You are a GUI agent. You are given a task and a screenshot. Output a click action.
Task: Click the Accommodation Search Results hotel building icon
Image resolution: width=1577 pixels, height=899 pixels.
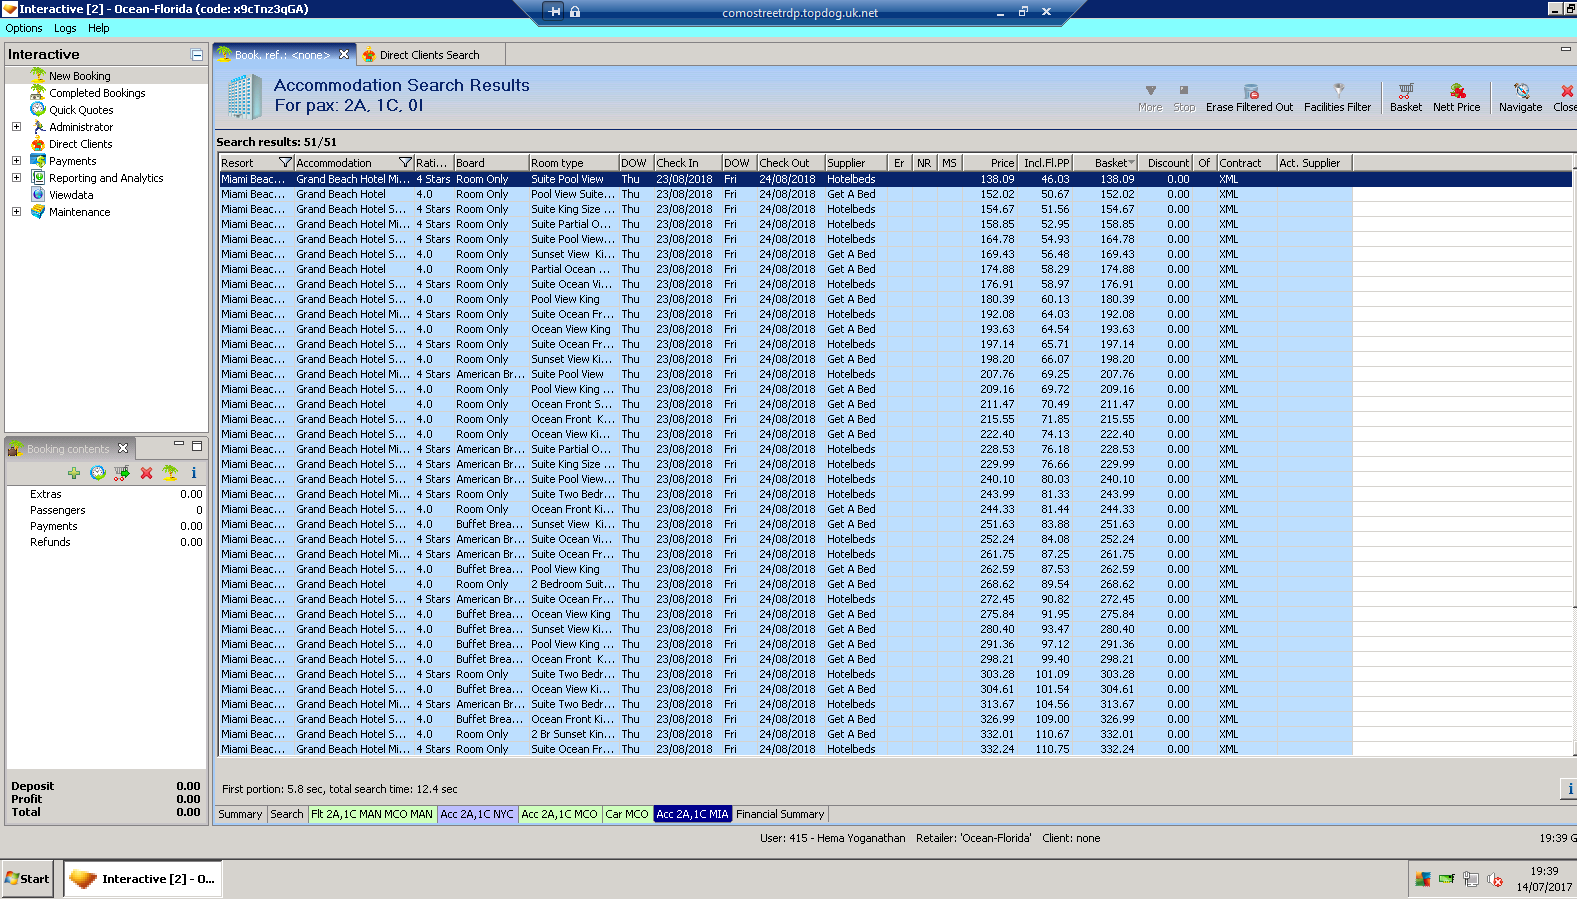[x=243, y=96]
